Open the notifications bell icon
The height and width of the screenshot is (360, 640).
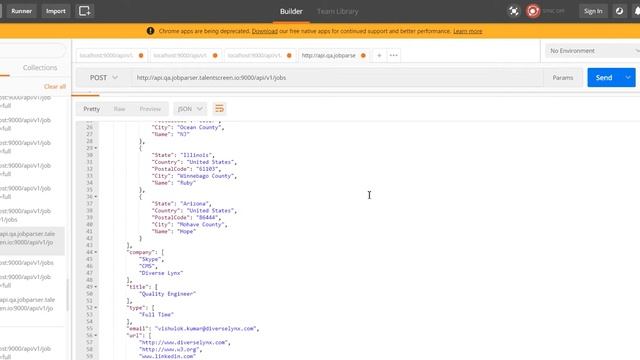637,11
